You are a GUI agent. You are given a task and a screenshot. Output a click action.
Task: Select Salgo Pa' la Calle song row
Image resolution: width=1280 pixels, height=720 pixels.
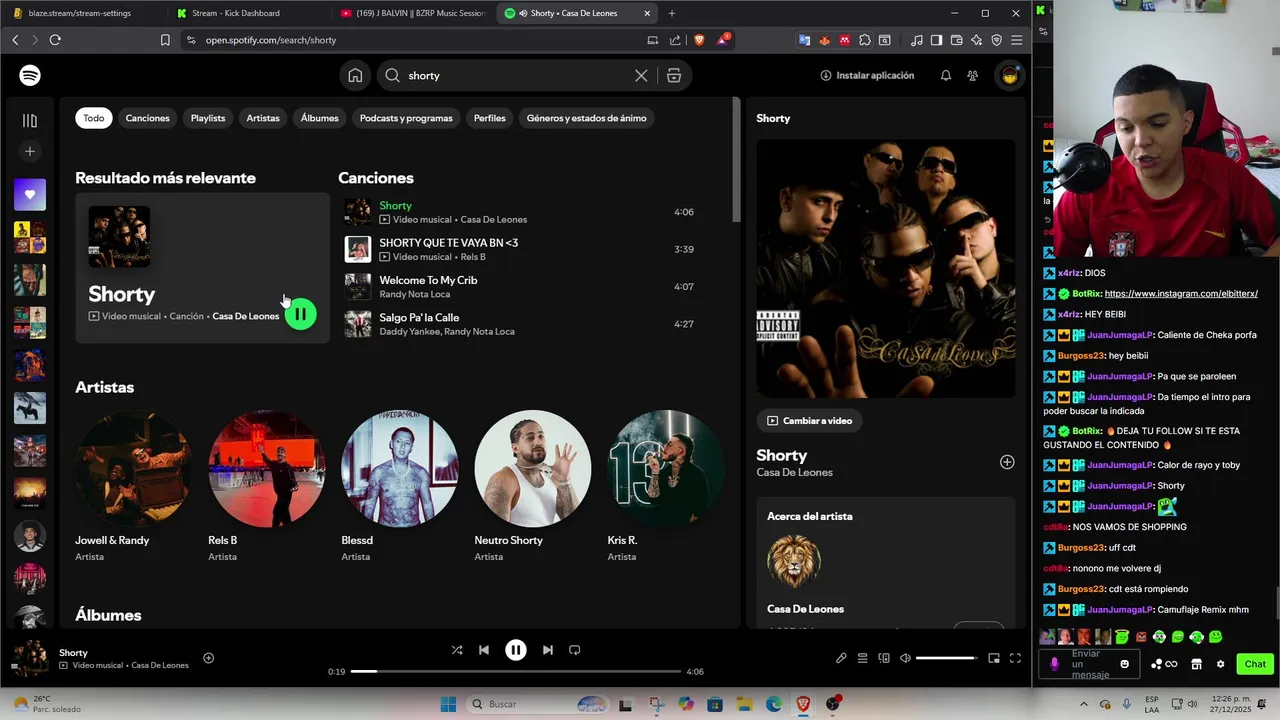(520, 324)
